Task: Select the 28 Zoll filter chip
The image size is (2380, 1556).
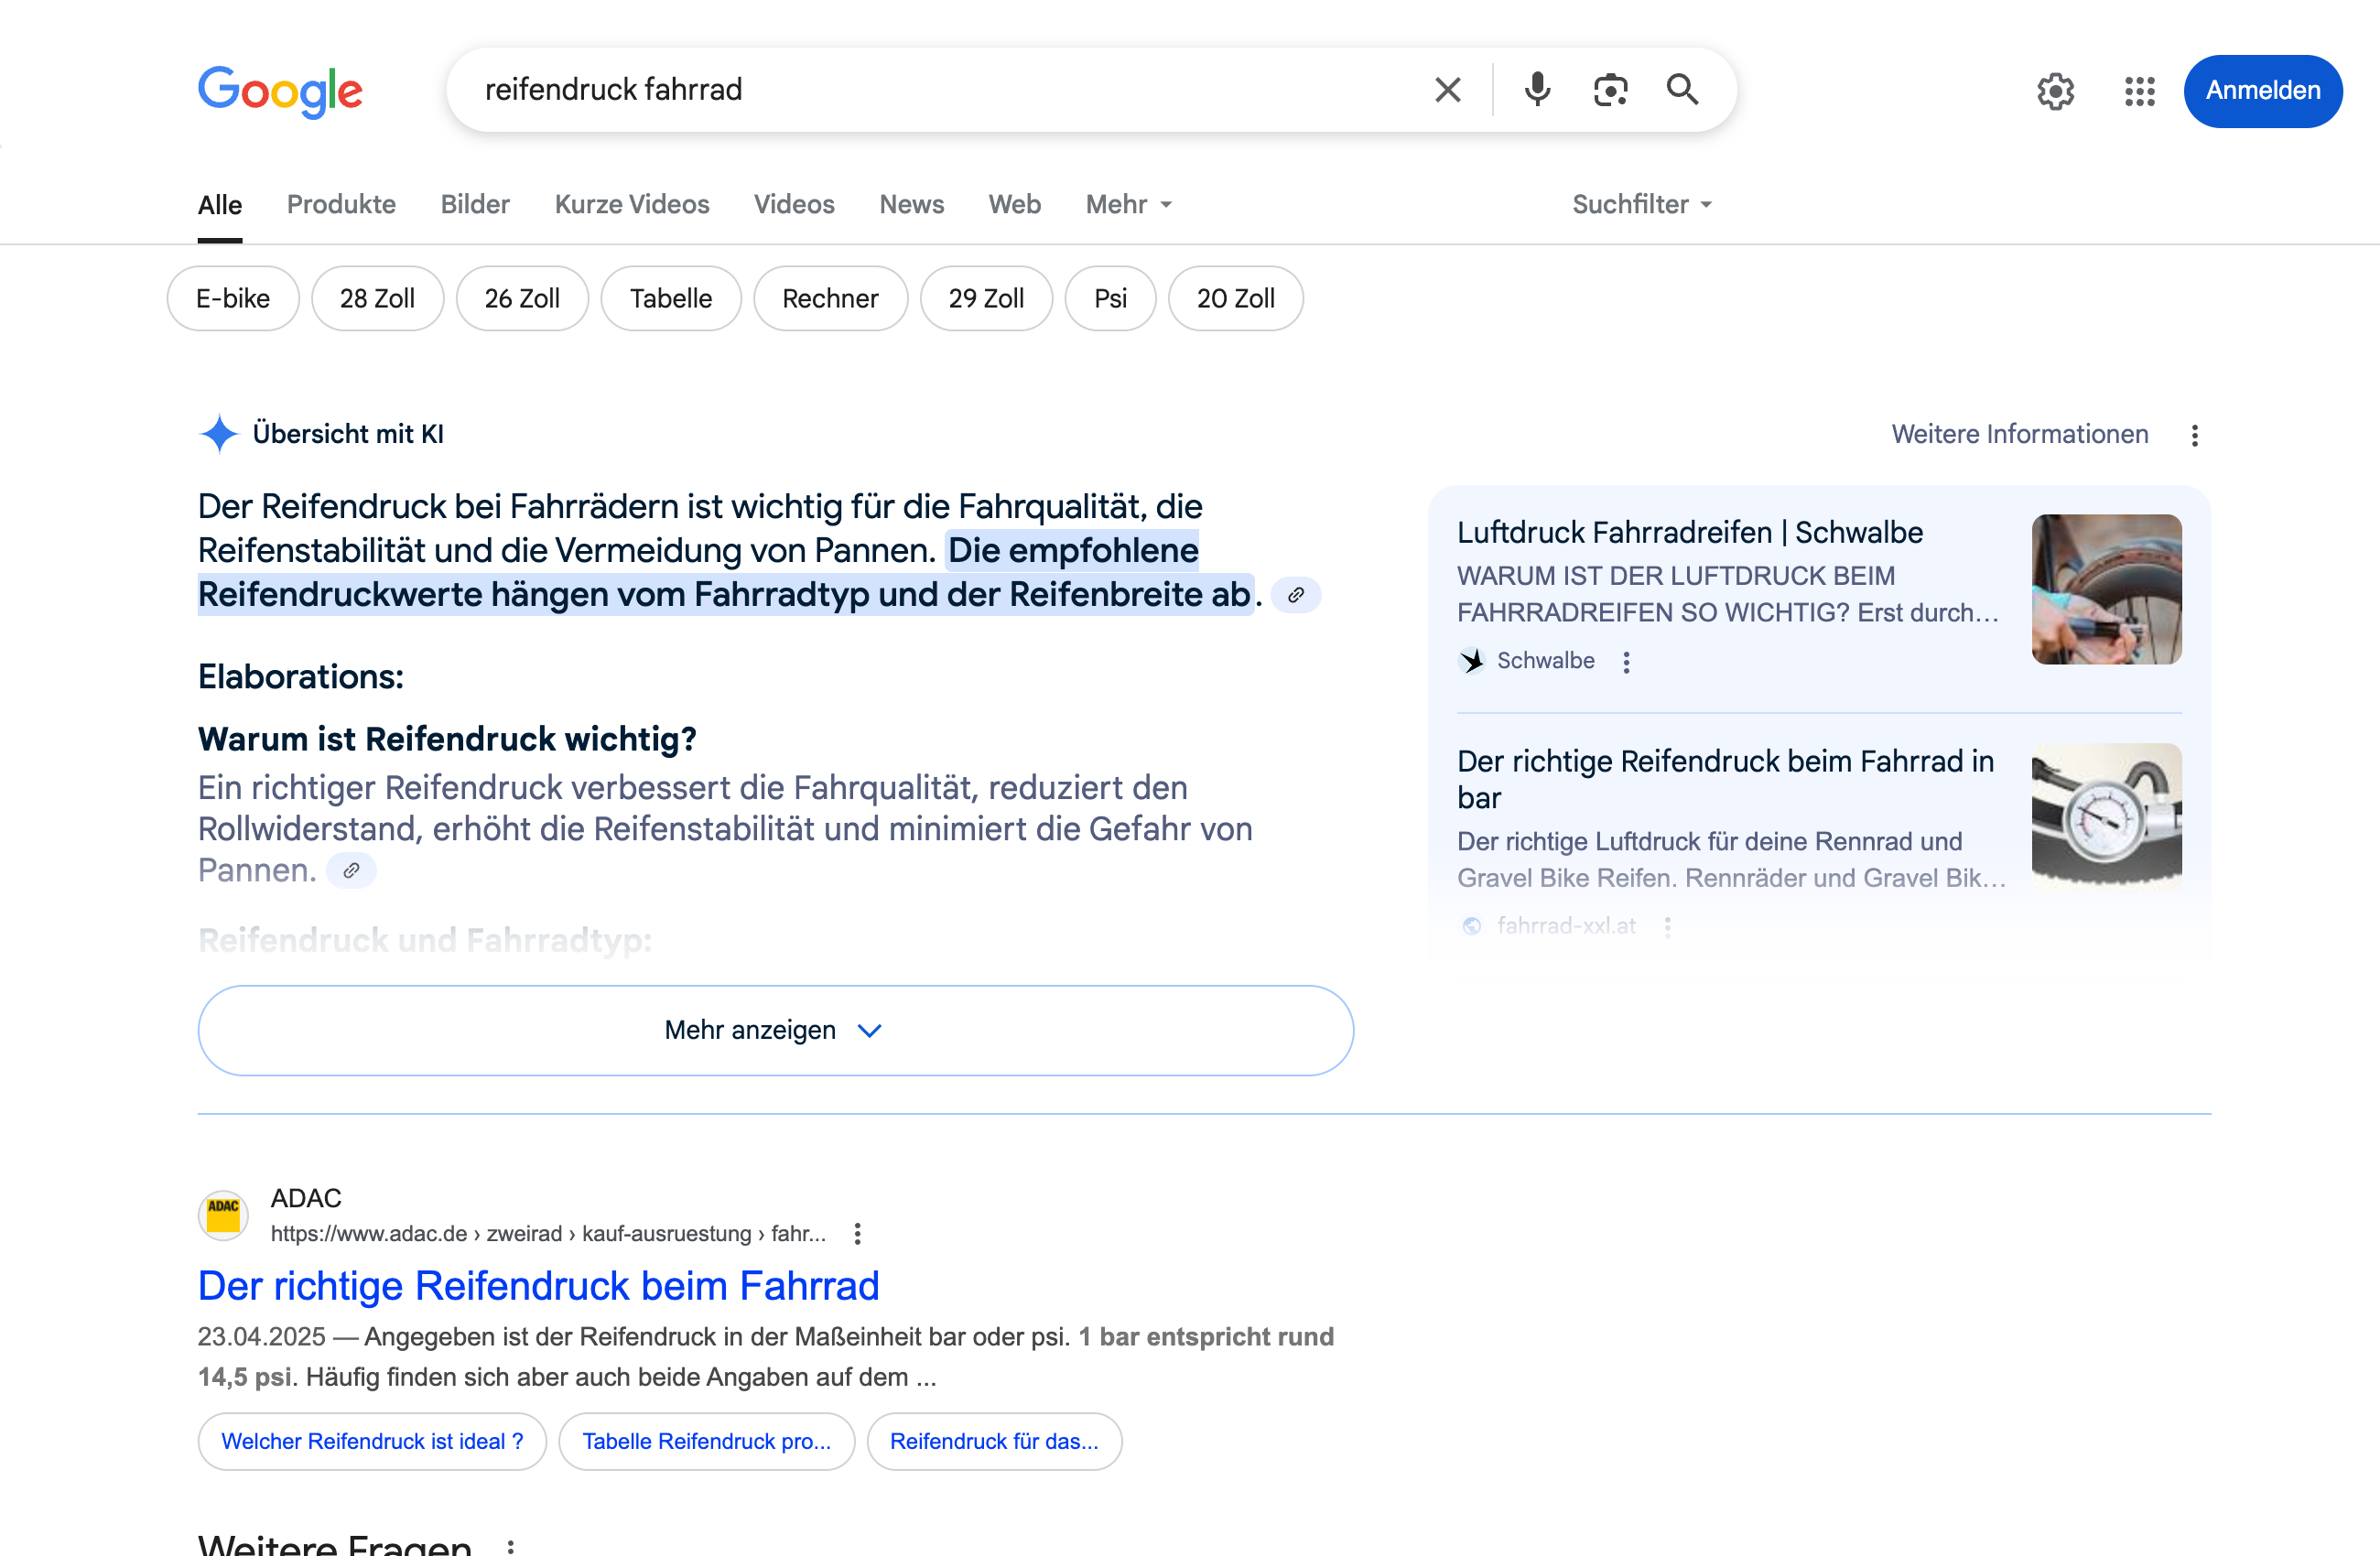Action: point(377,298)
